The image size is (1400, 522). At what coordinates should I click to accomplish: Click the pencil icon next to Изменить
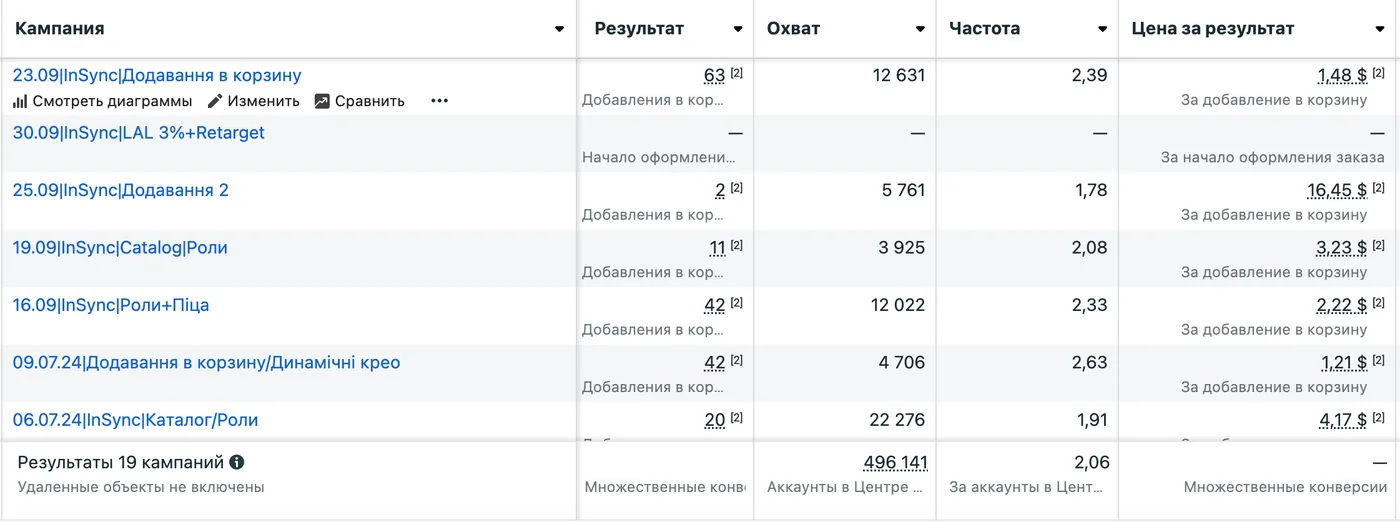214,101
